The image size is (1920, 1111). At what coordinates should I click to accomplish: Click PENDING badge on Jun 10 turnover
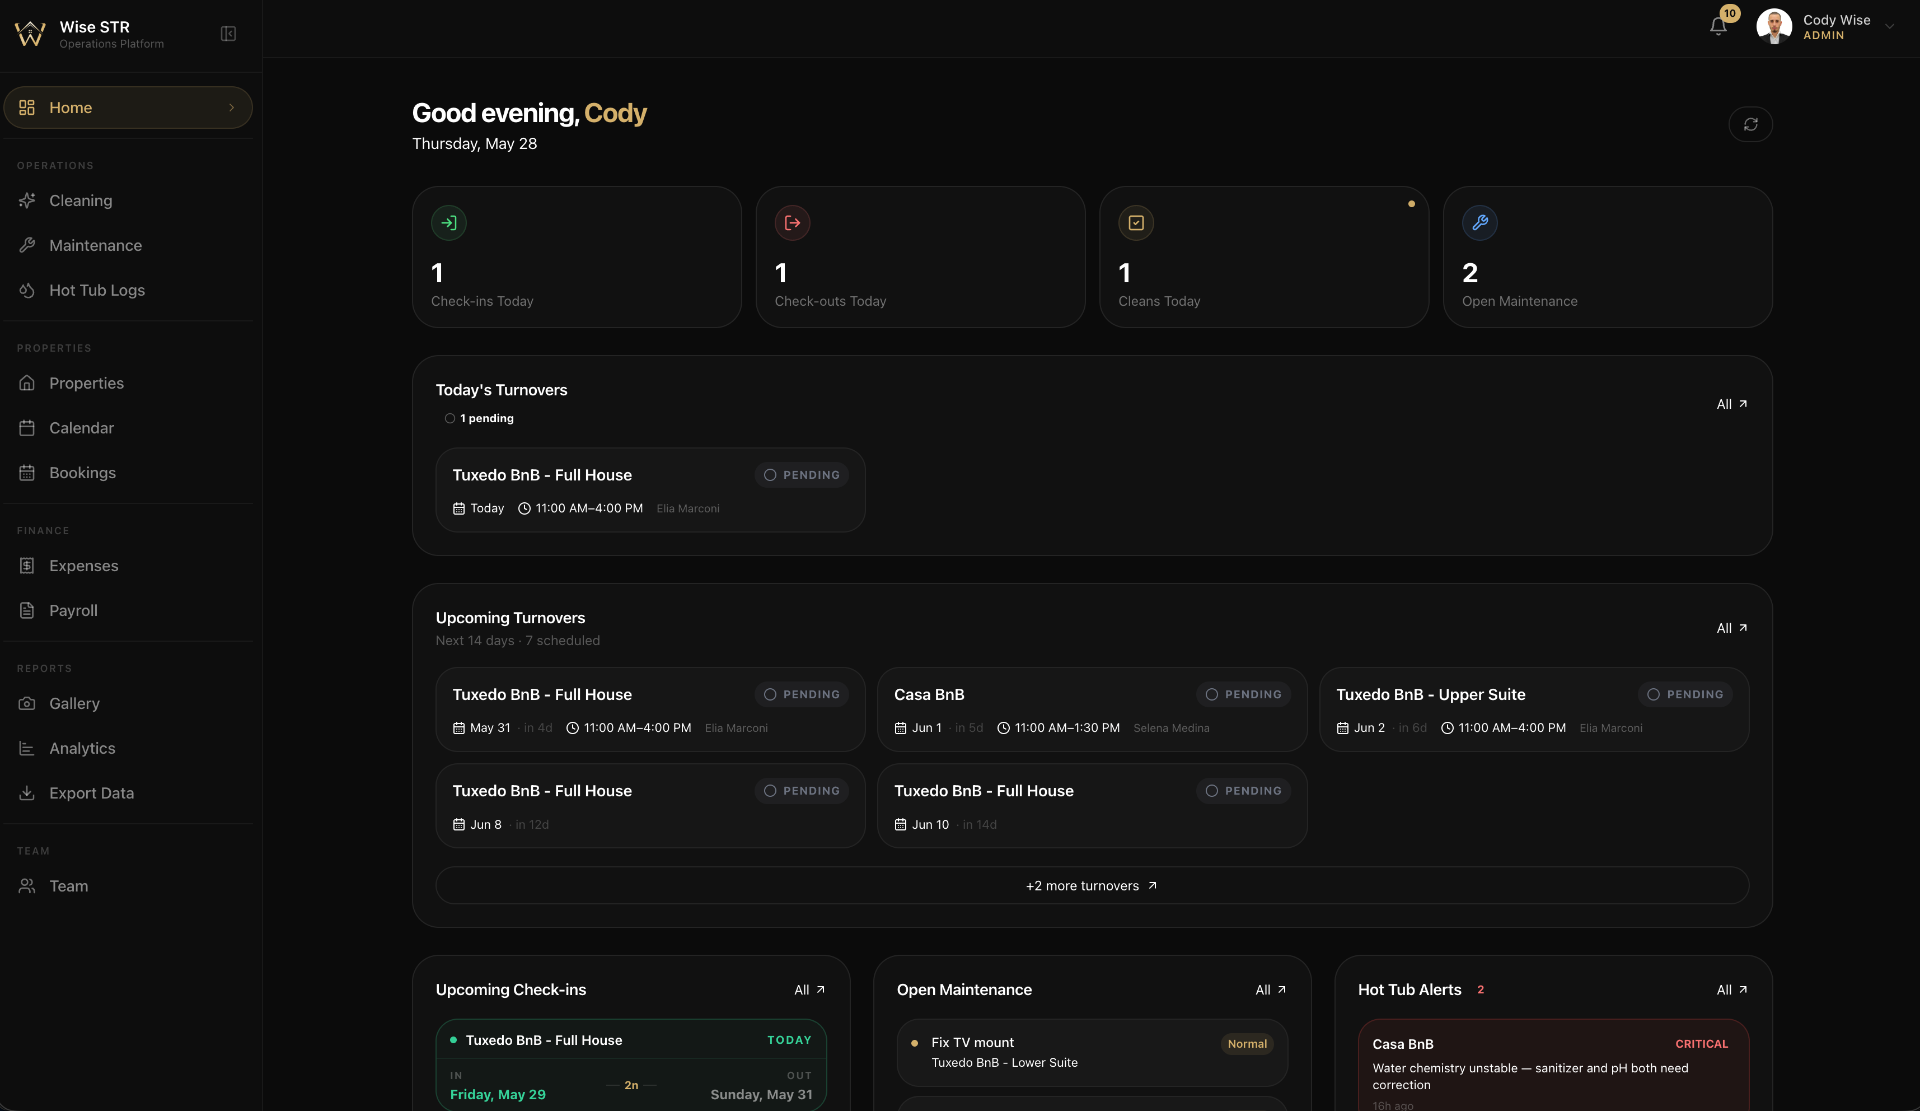pyautogui.click(x=1244, y=791)
